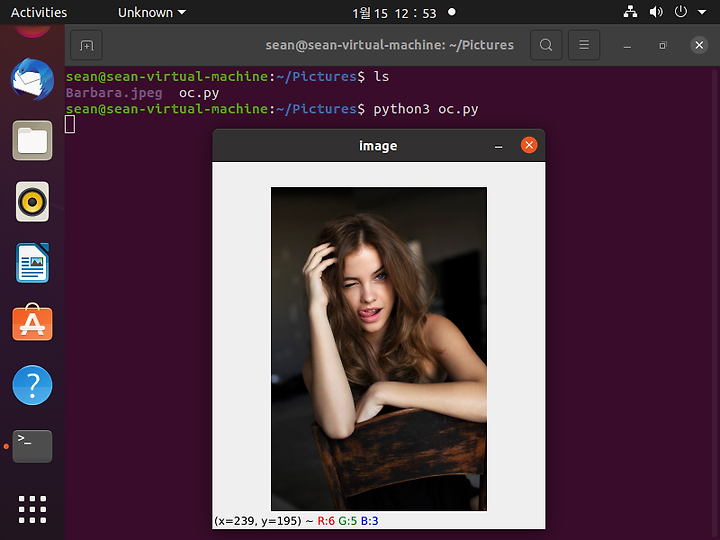The height and width of the screenshot is (540, 720).
Task: Close the image window with the orange button
Action: (529, 145)
